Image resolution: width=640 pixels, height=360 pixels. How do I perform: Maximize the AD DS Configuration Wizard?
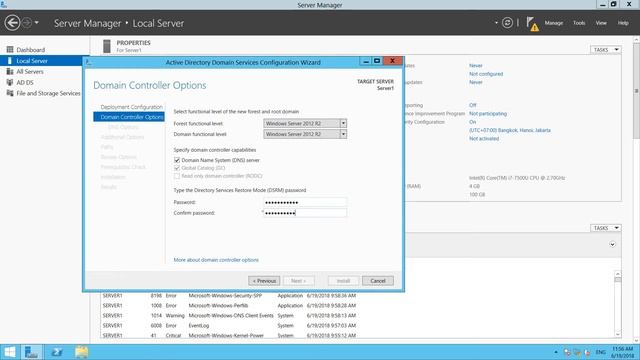point(377,61)
